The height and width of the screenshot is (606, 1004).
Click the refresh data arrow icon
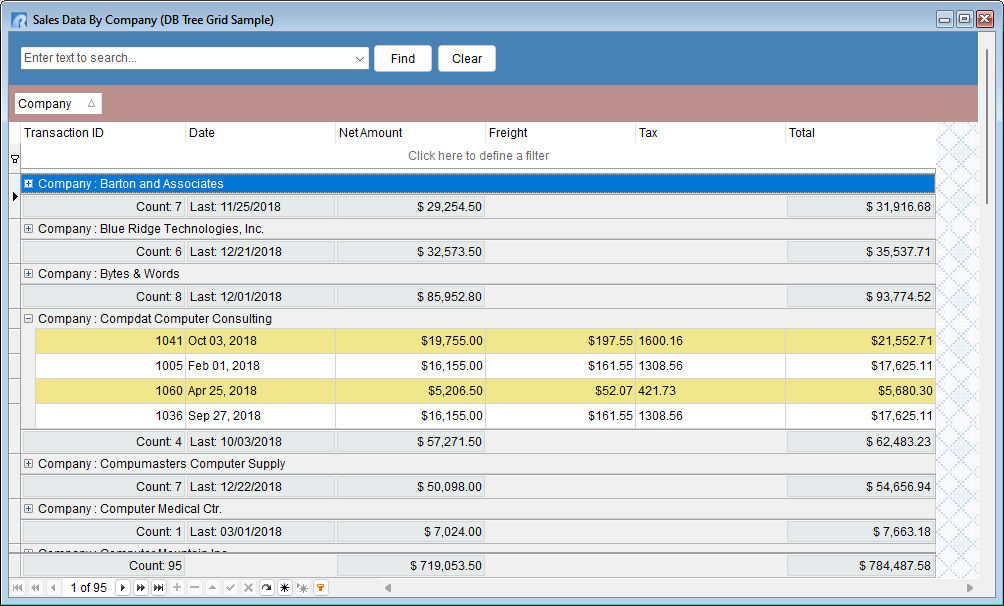(x=266, y=587)
